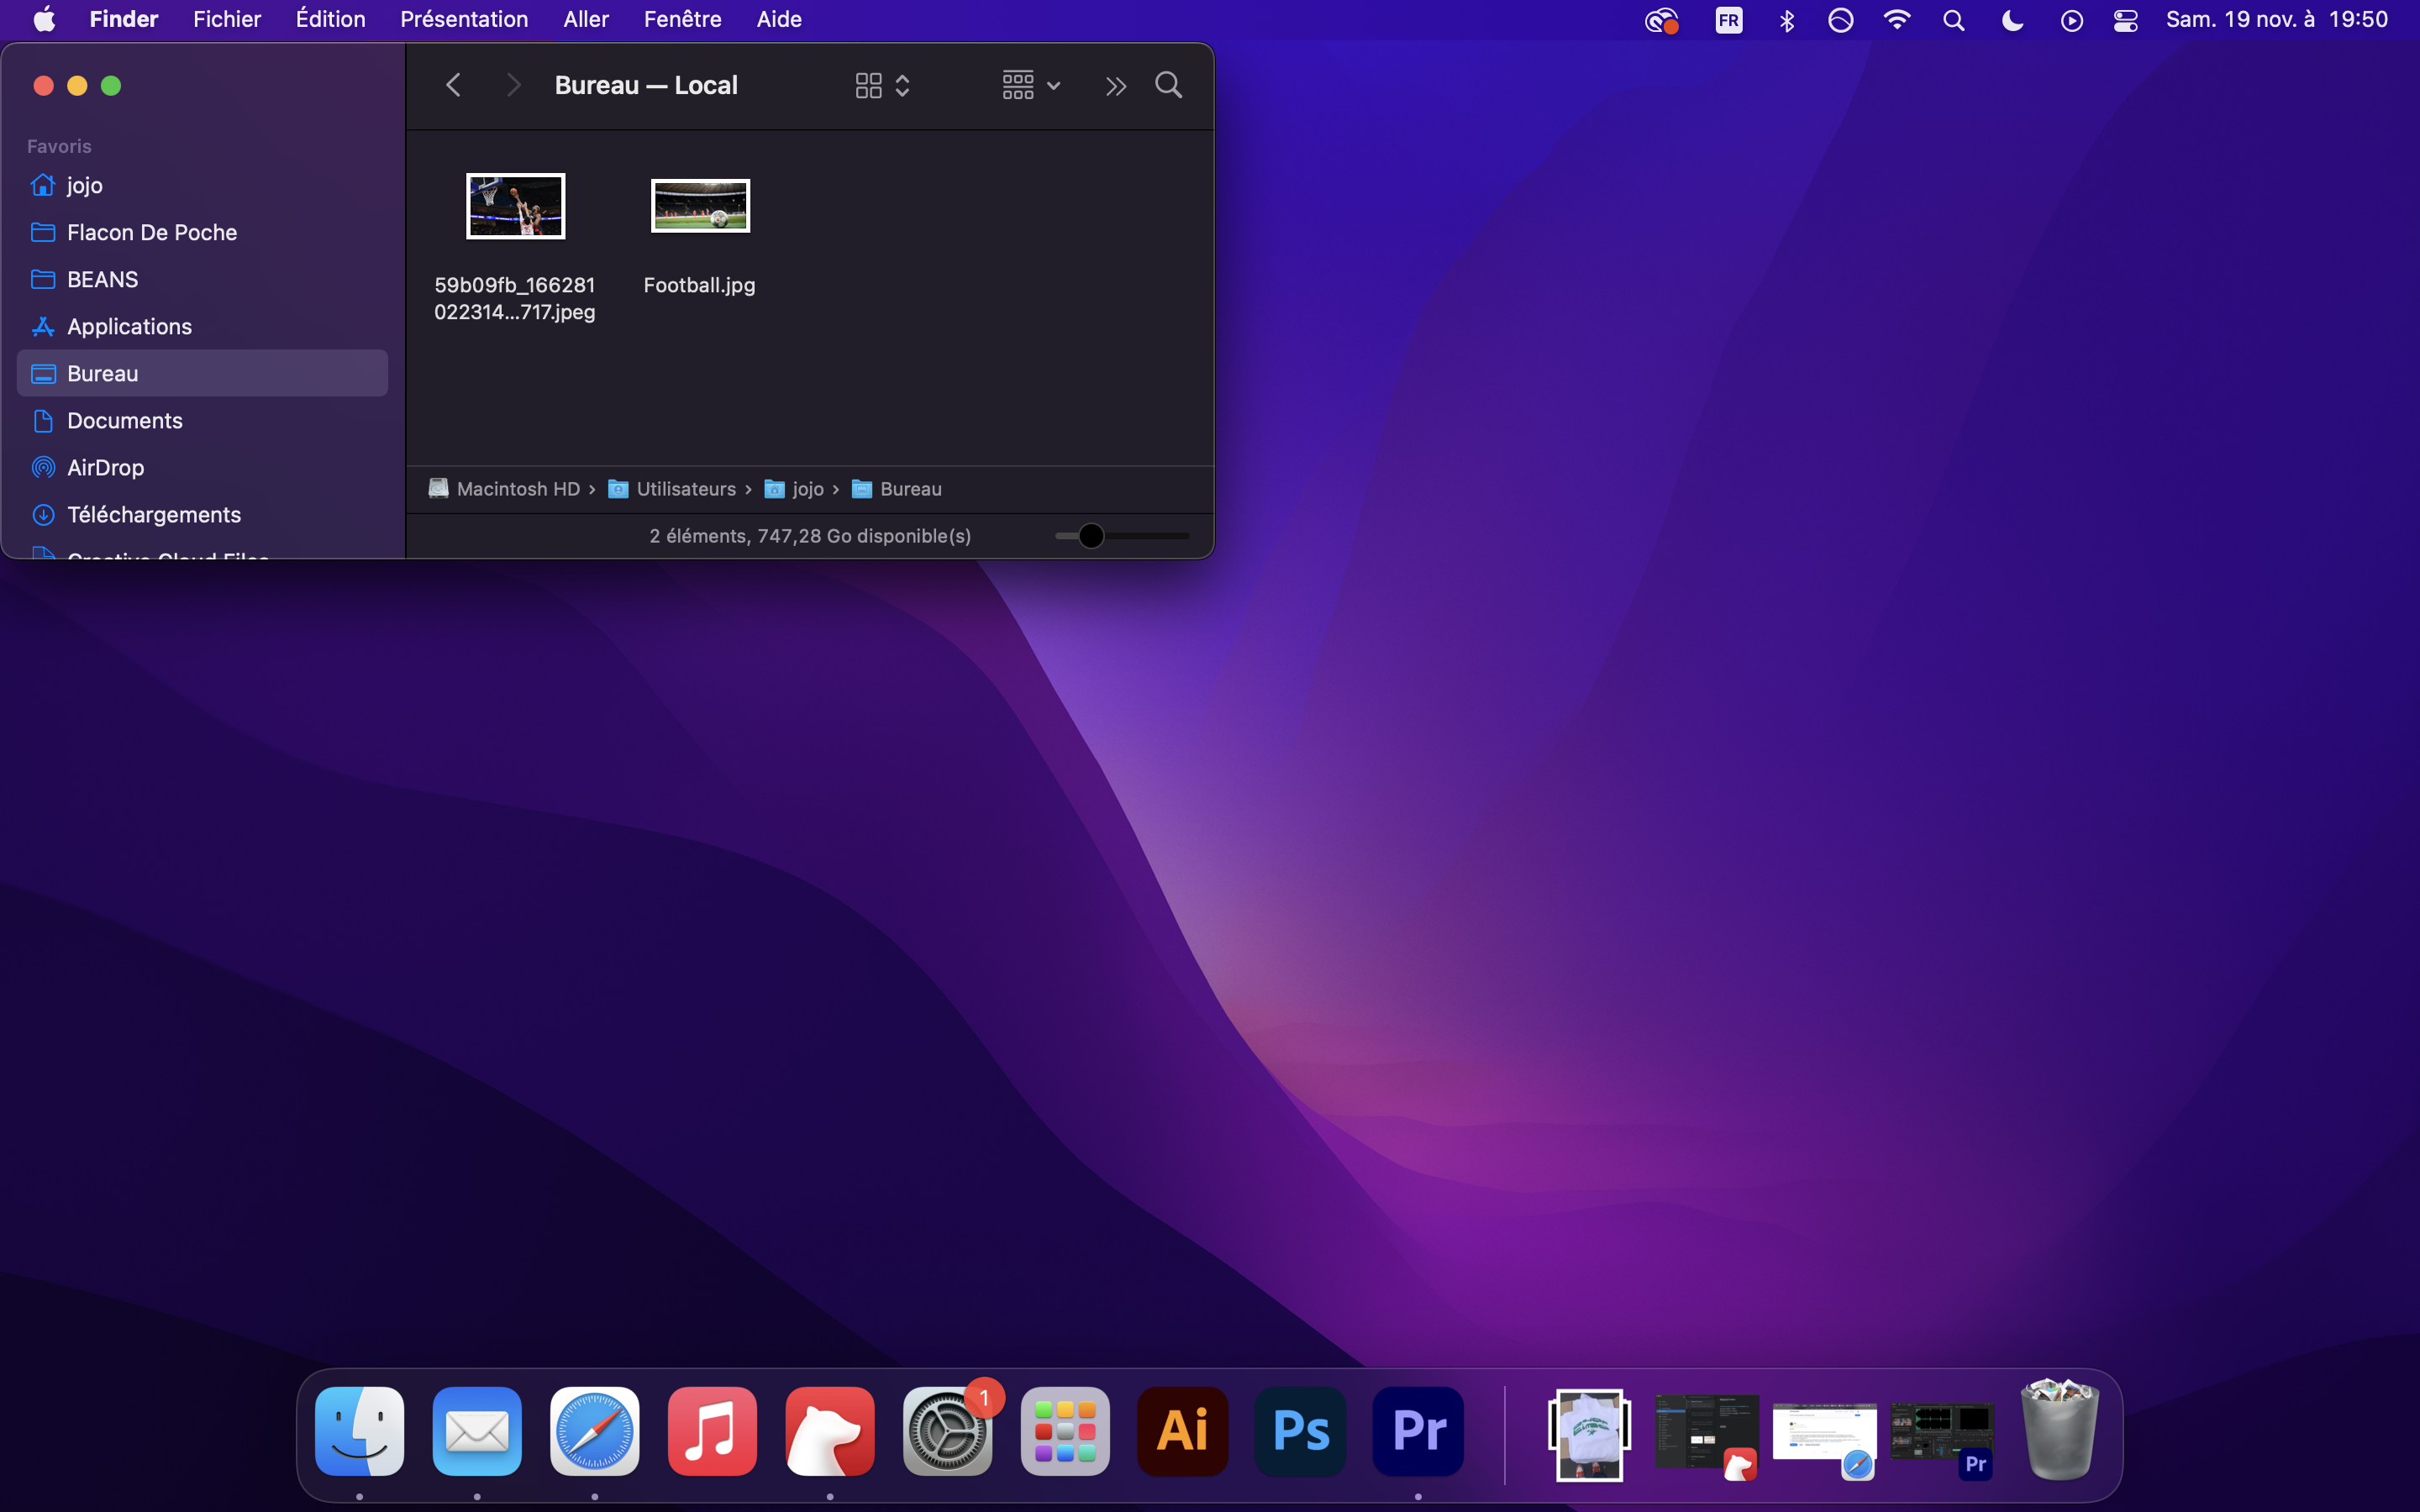Open Control Center in menu bar
This screenshot has width=2420, height=1512.
pos(2126,20)
